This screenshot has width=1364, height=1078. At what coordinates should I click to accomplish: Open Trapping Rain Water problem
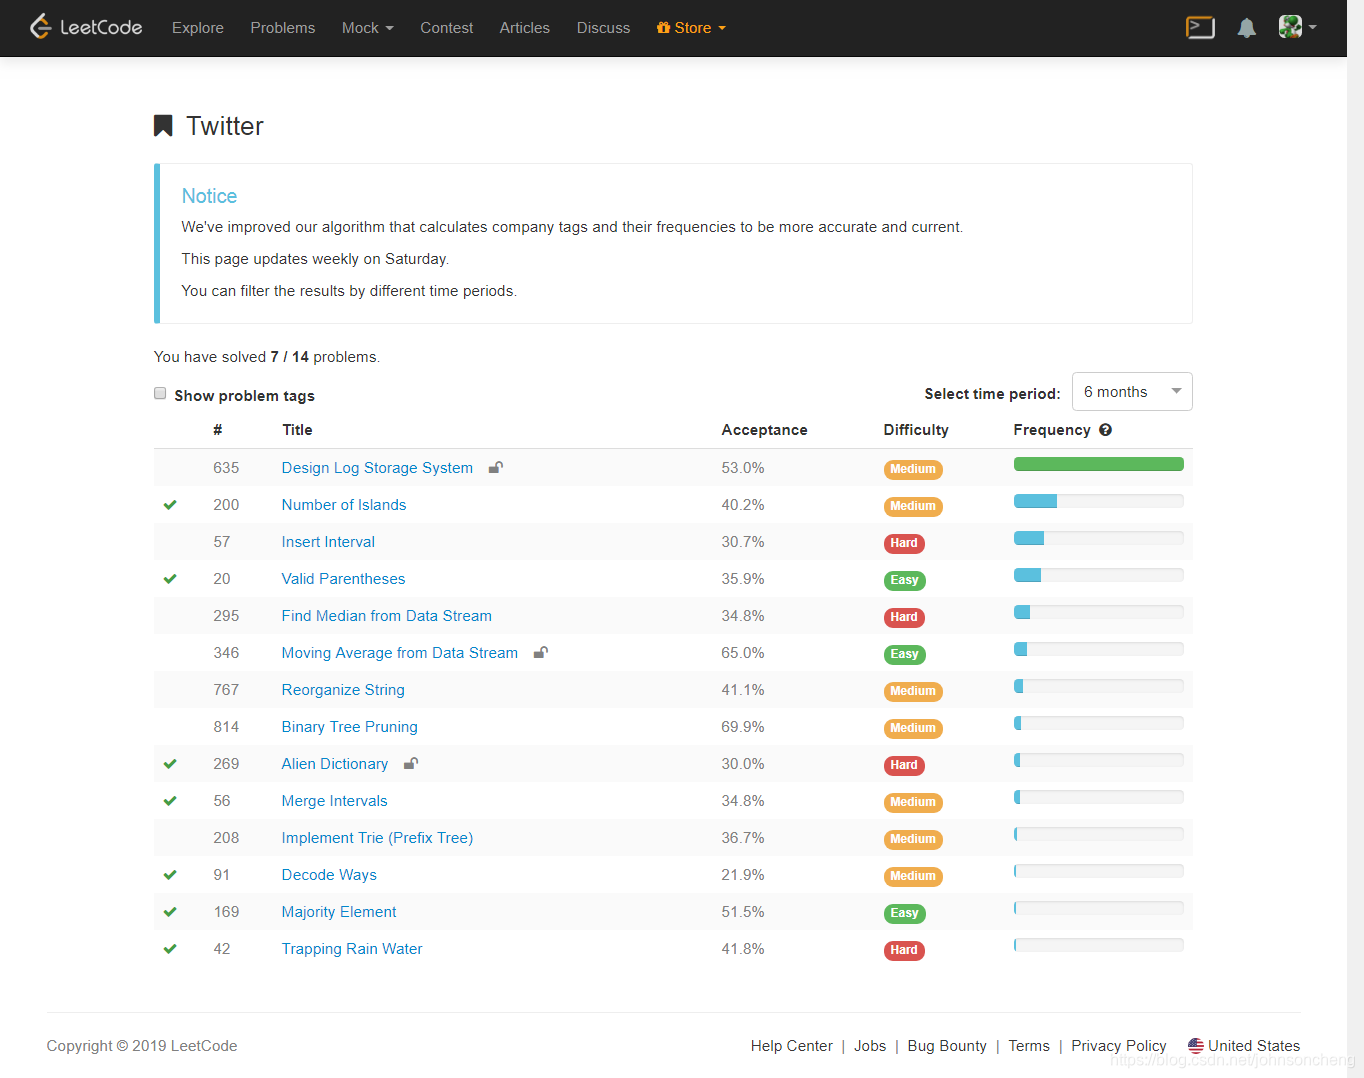[352, 949]
